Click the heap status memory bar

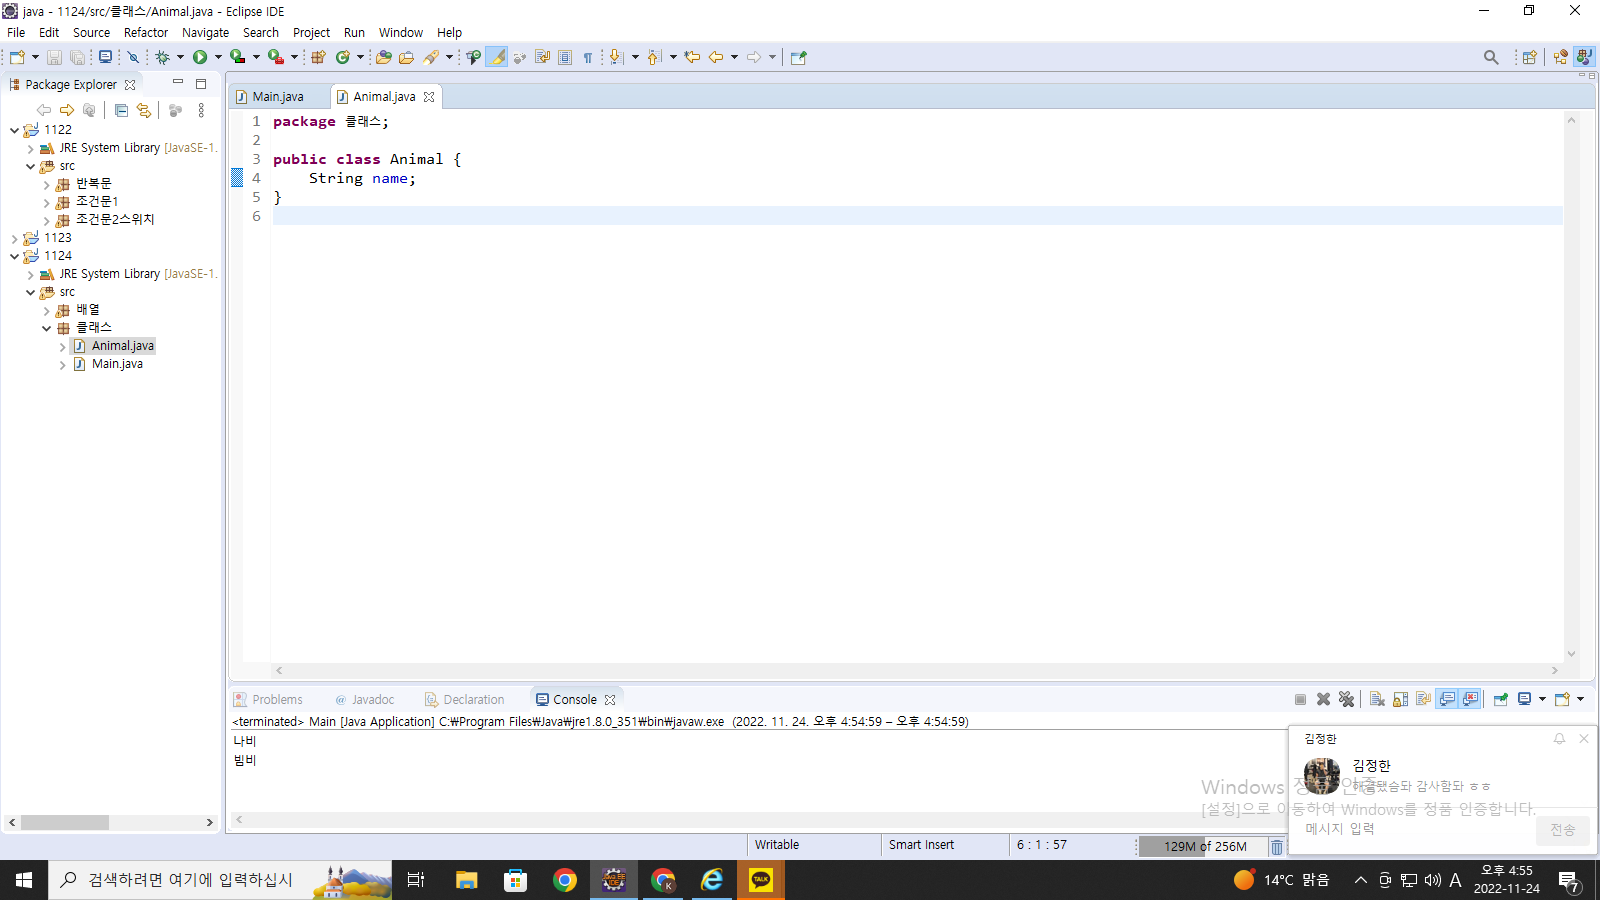1205,847
